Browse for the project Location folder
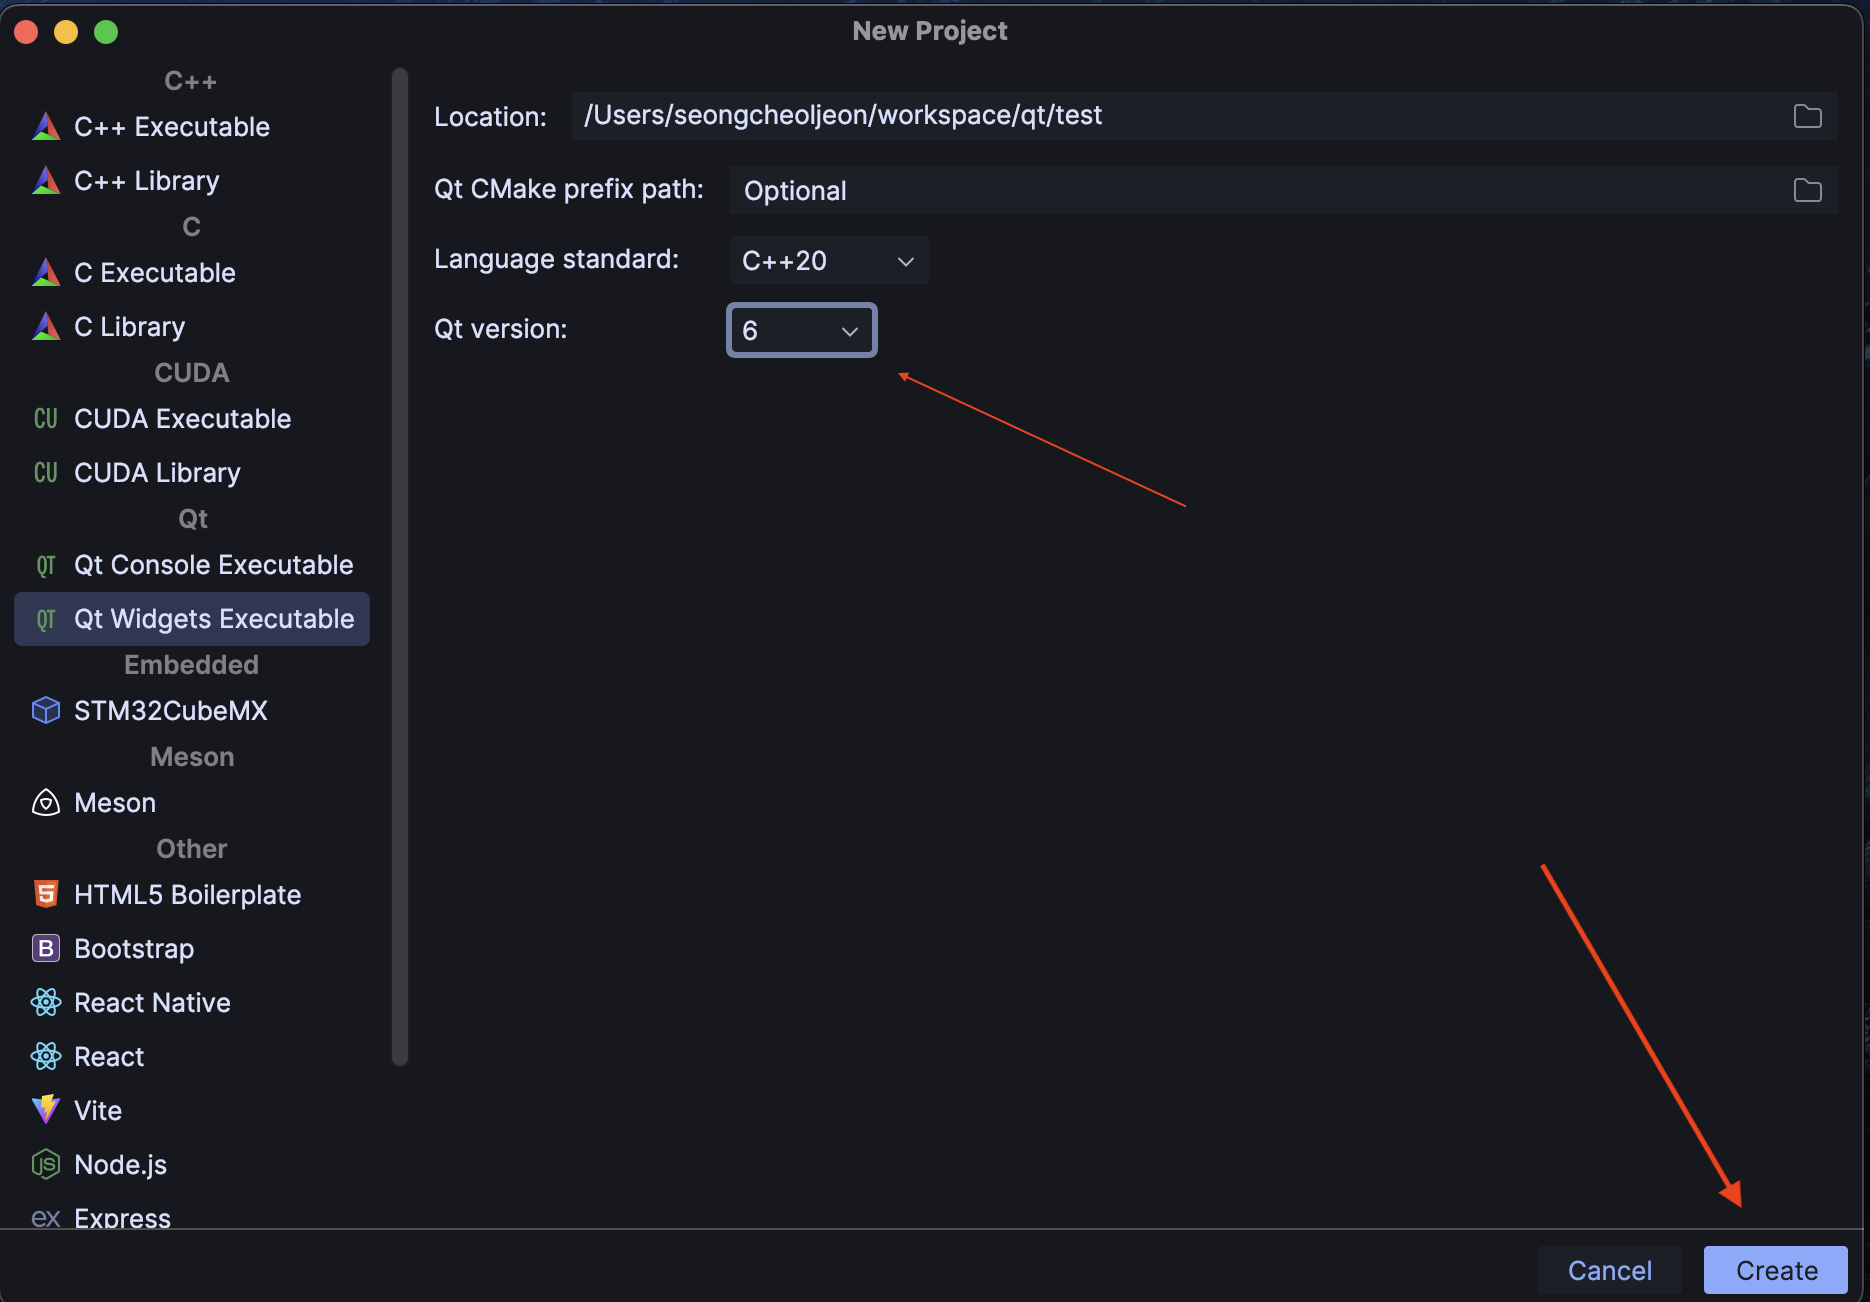 [1807, 116]
